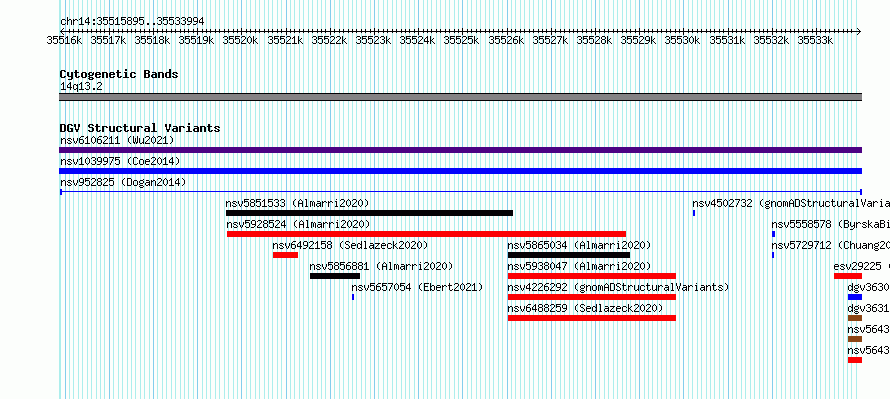
Task: Click the red bar under the lowest nsv5643 label
Action: pyautogui.click(x=855, y=360)
